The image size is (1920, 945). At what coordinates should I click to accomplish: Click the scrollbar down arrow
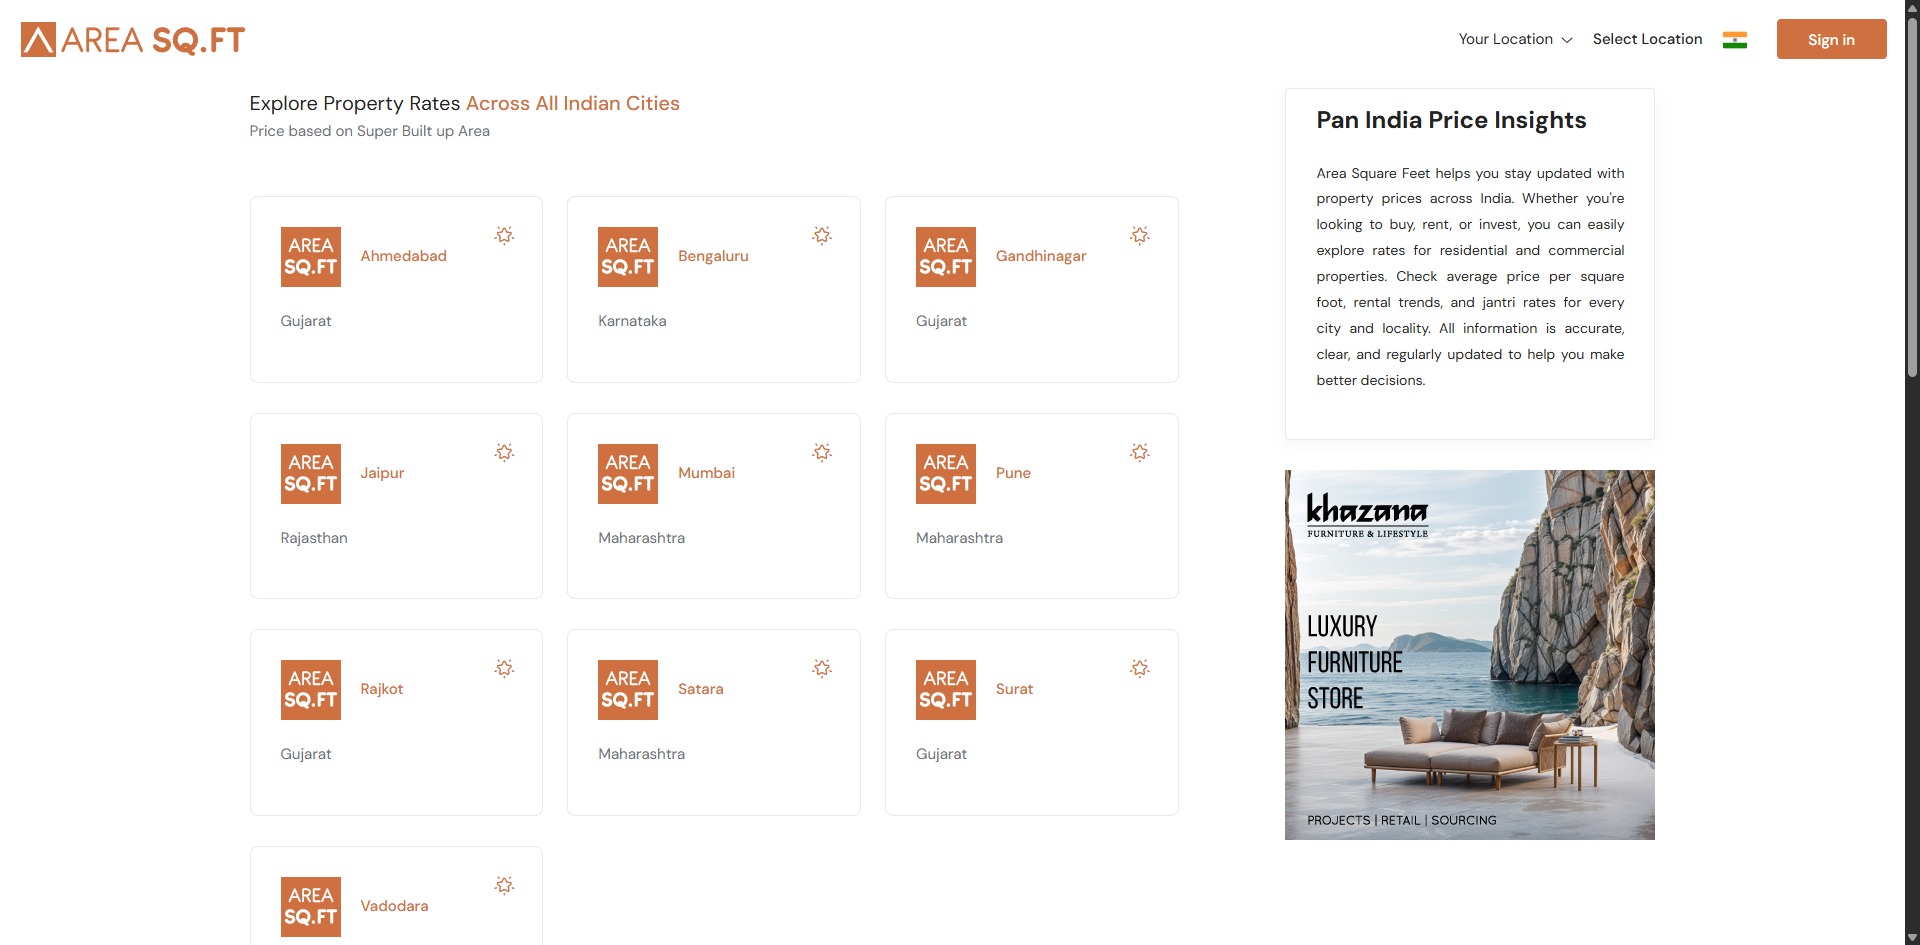click(x=1912, y=937)
